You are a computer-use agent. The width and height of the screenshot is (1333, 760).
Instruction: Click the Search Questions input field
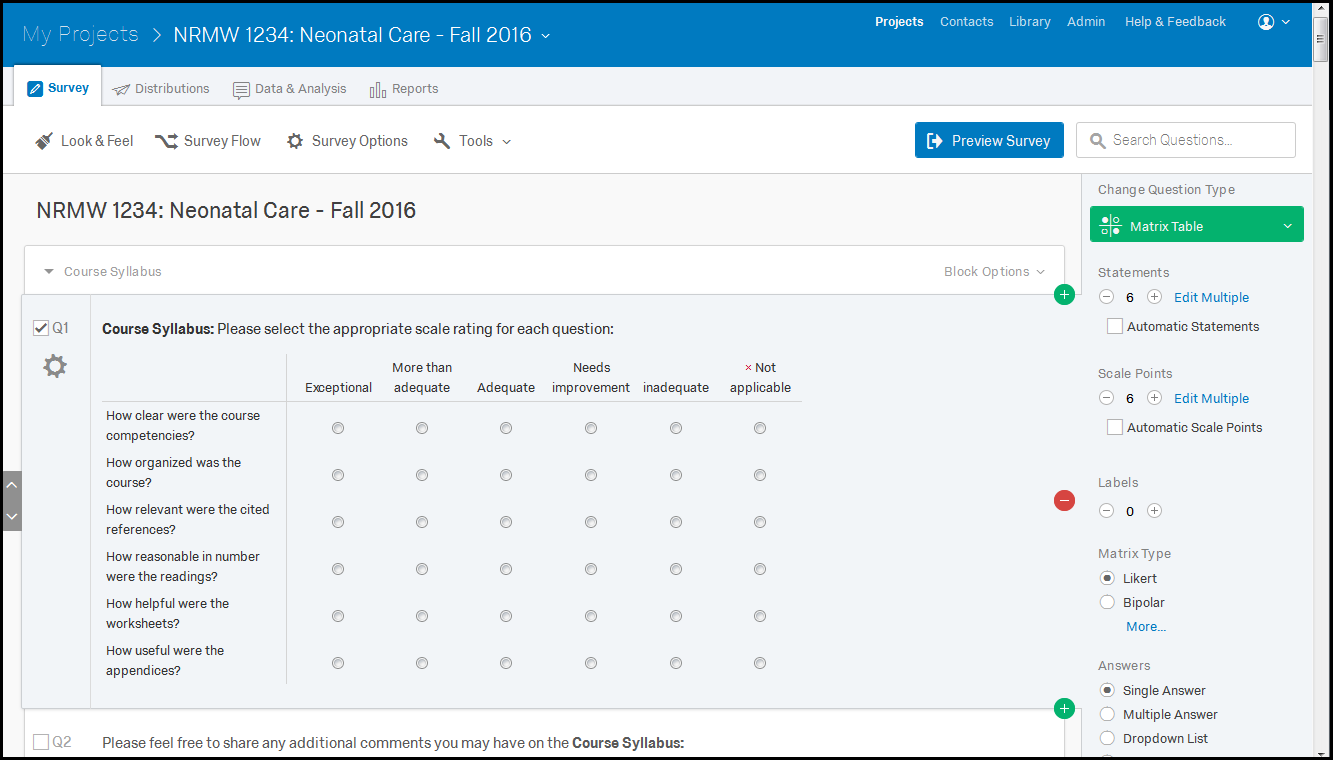coord(1185,140)
